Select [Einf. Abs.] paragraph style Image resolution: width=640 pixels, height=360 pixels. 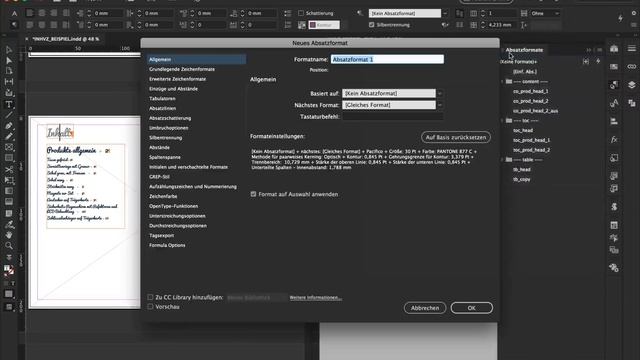point(525,72)
